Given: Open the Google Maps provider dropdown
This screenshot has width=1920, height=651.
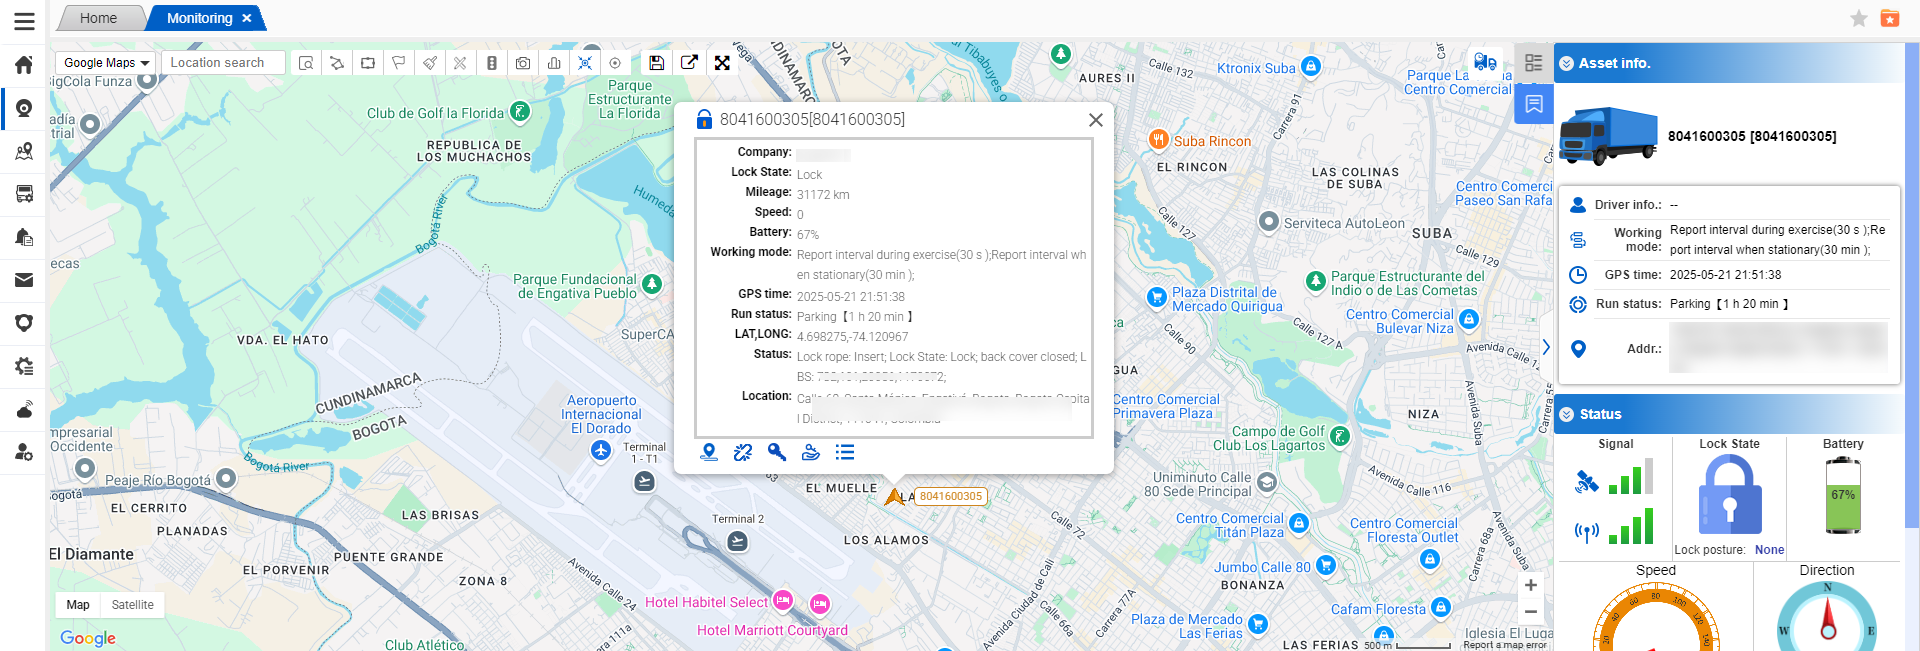Looking at the screenshot, I should [105, 63].
